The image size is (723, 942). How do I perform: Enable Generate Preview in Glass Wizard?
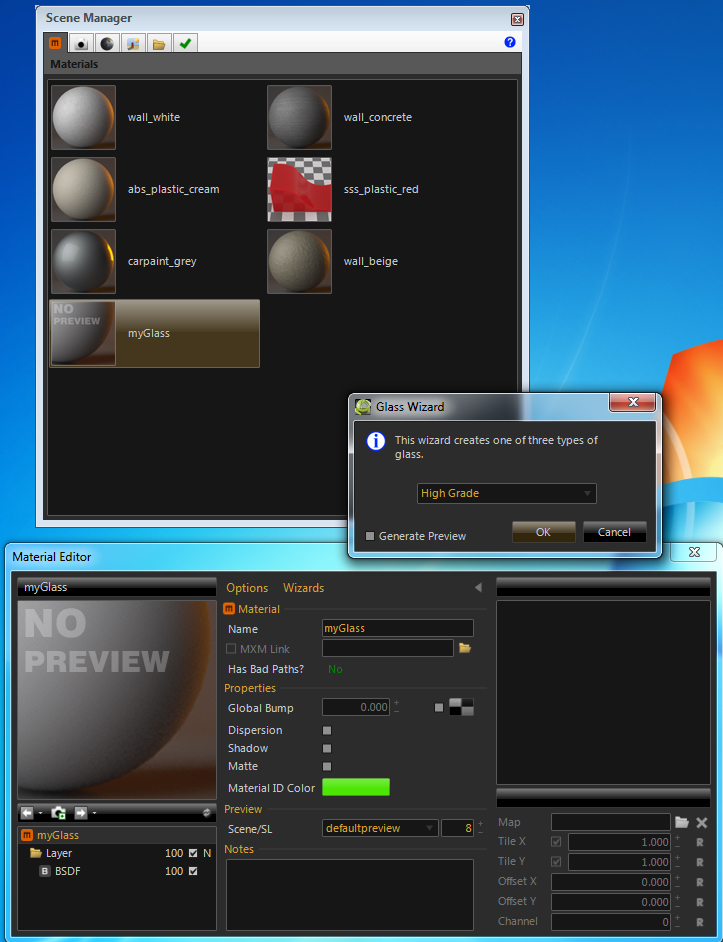[370, 536]
